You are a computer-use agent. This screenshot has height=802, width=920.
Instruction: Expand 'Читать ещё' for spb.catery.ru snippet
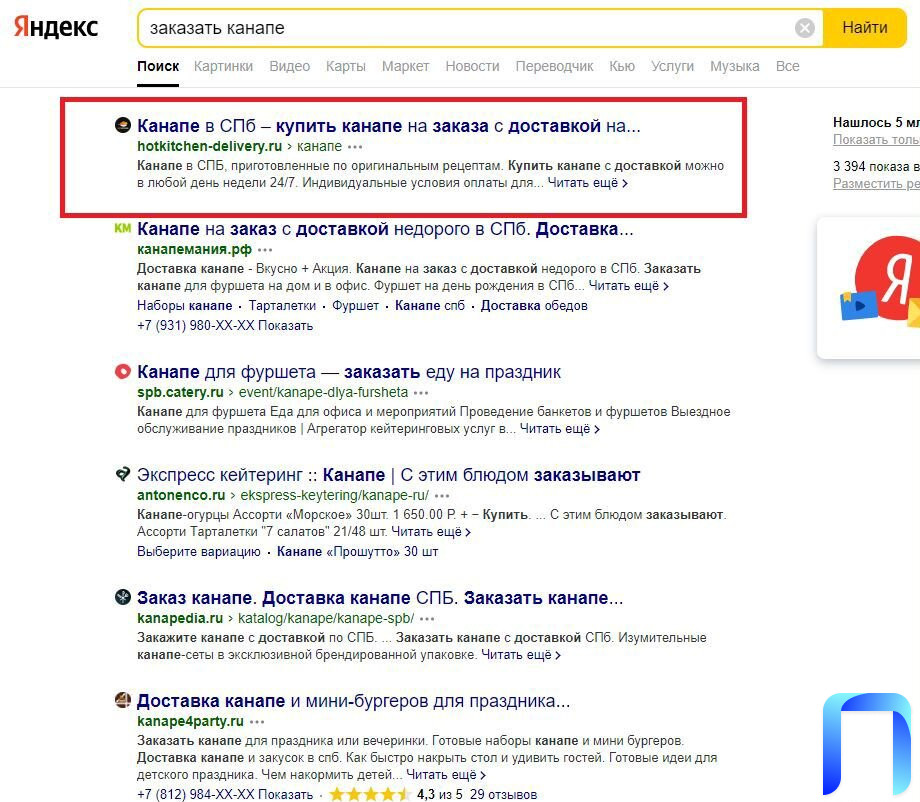[560, 429]
